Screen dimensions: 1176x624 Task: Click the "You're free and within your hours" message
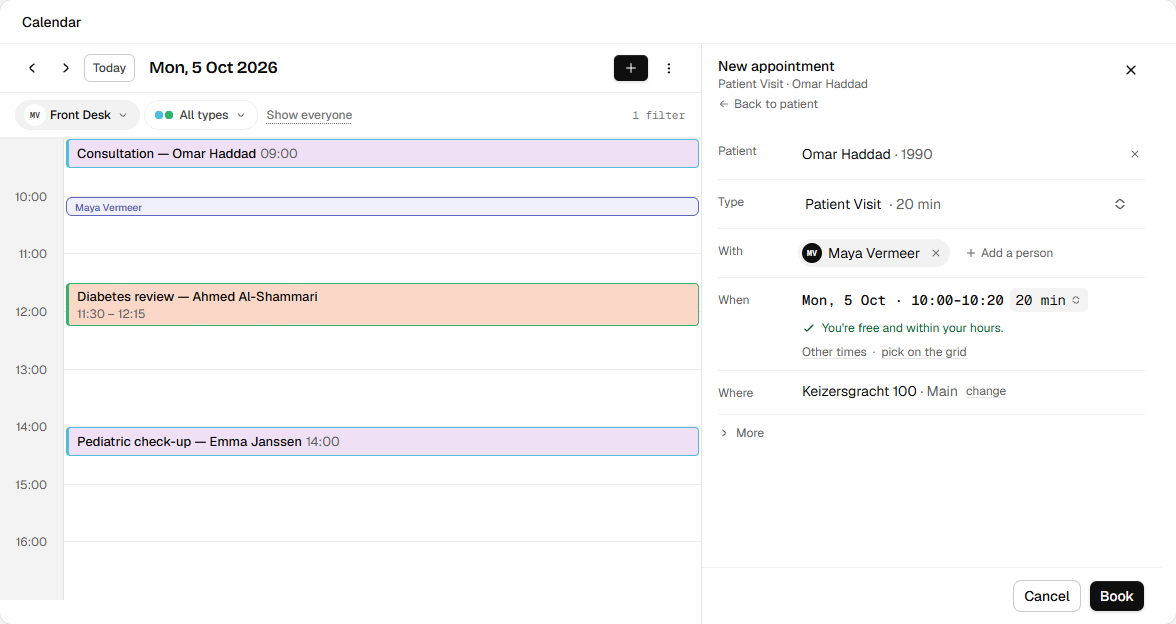point(903,328)
